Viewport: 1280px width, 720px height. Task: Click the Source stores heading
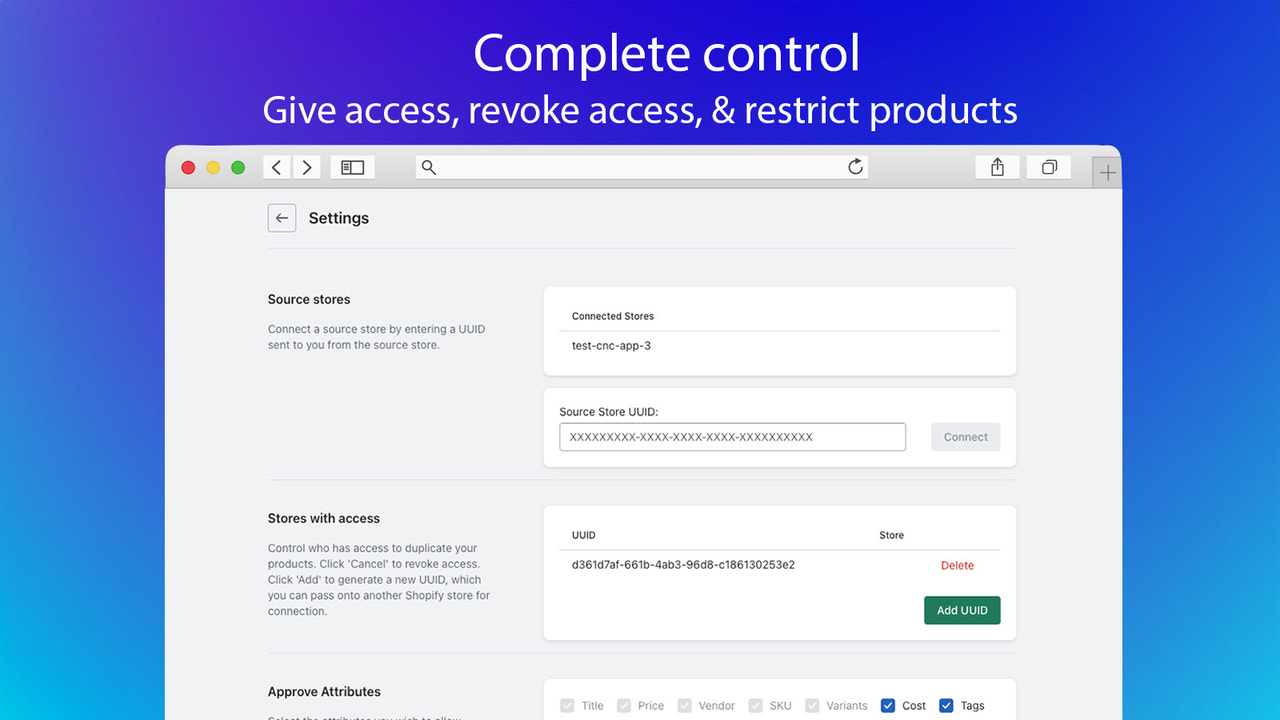[309, 299]
